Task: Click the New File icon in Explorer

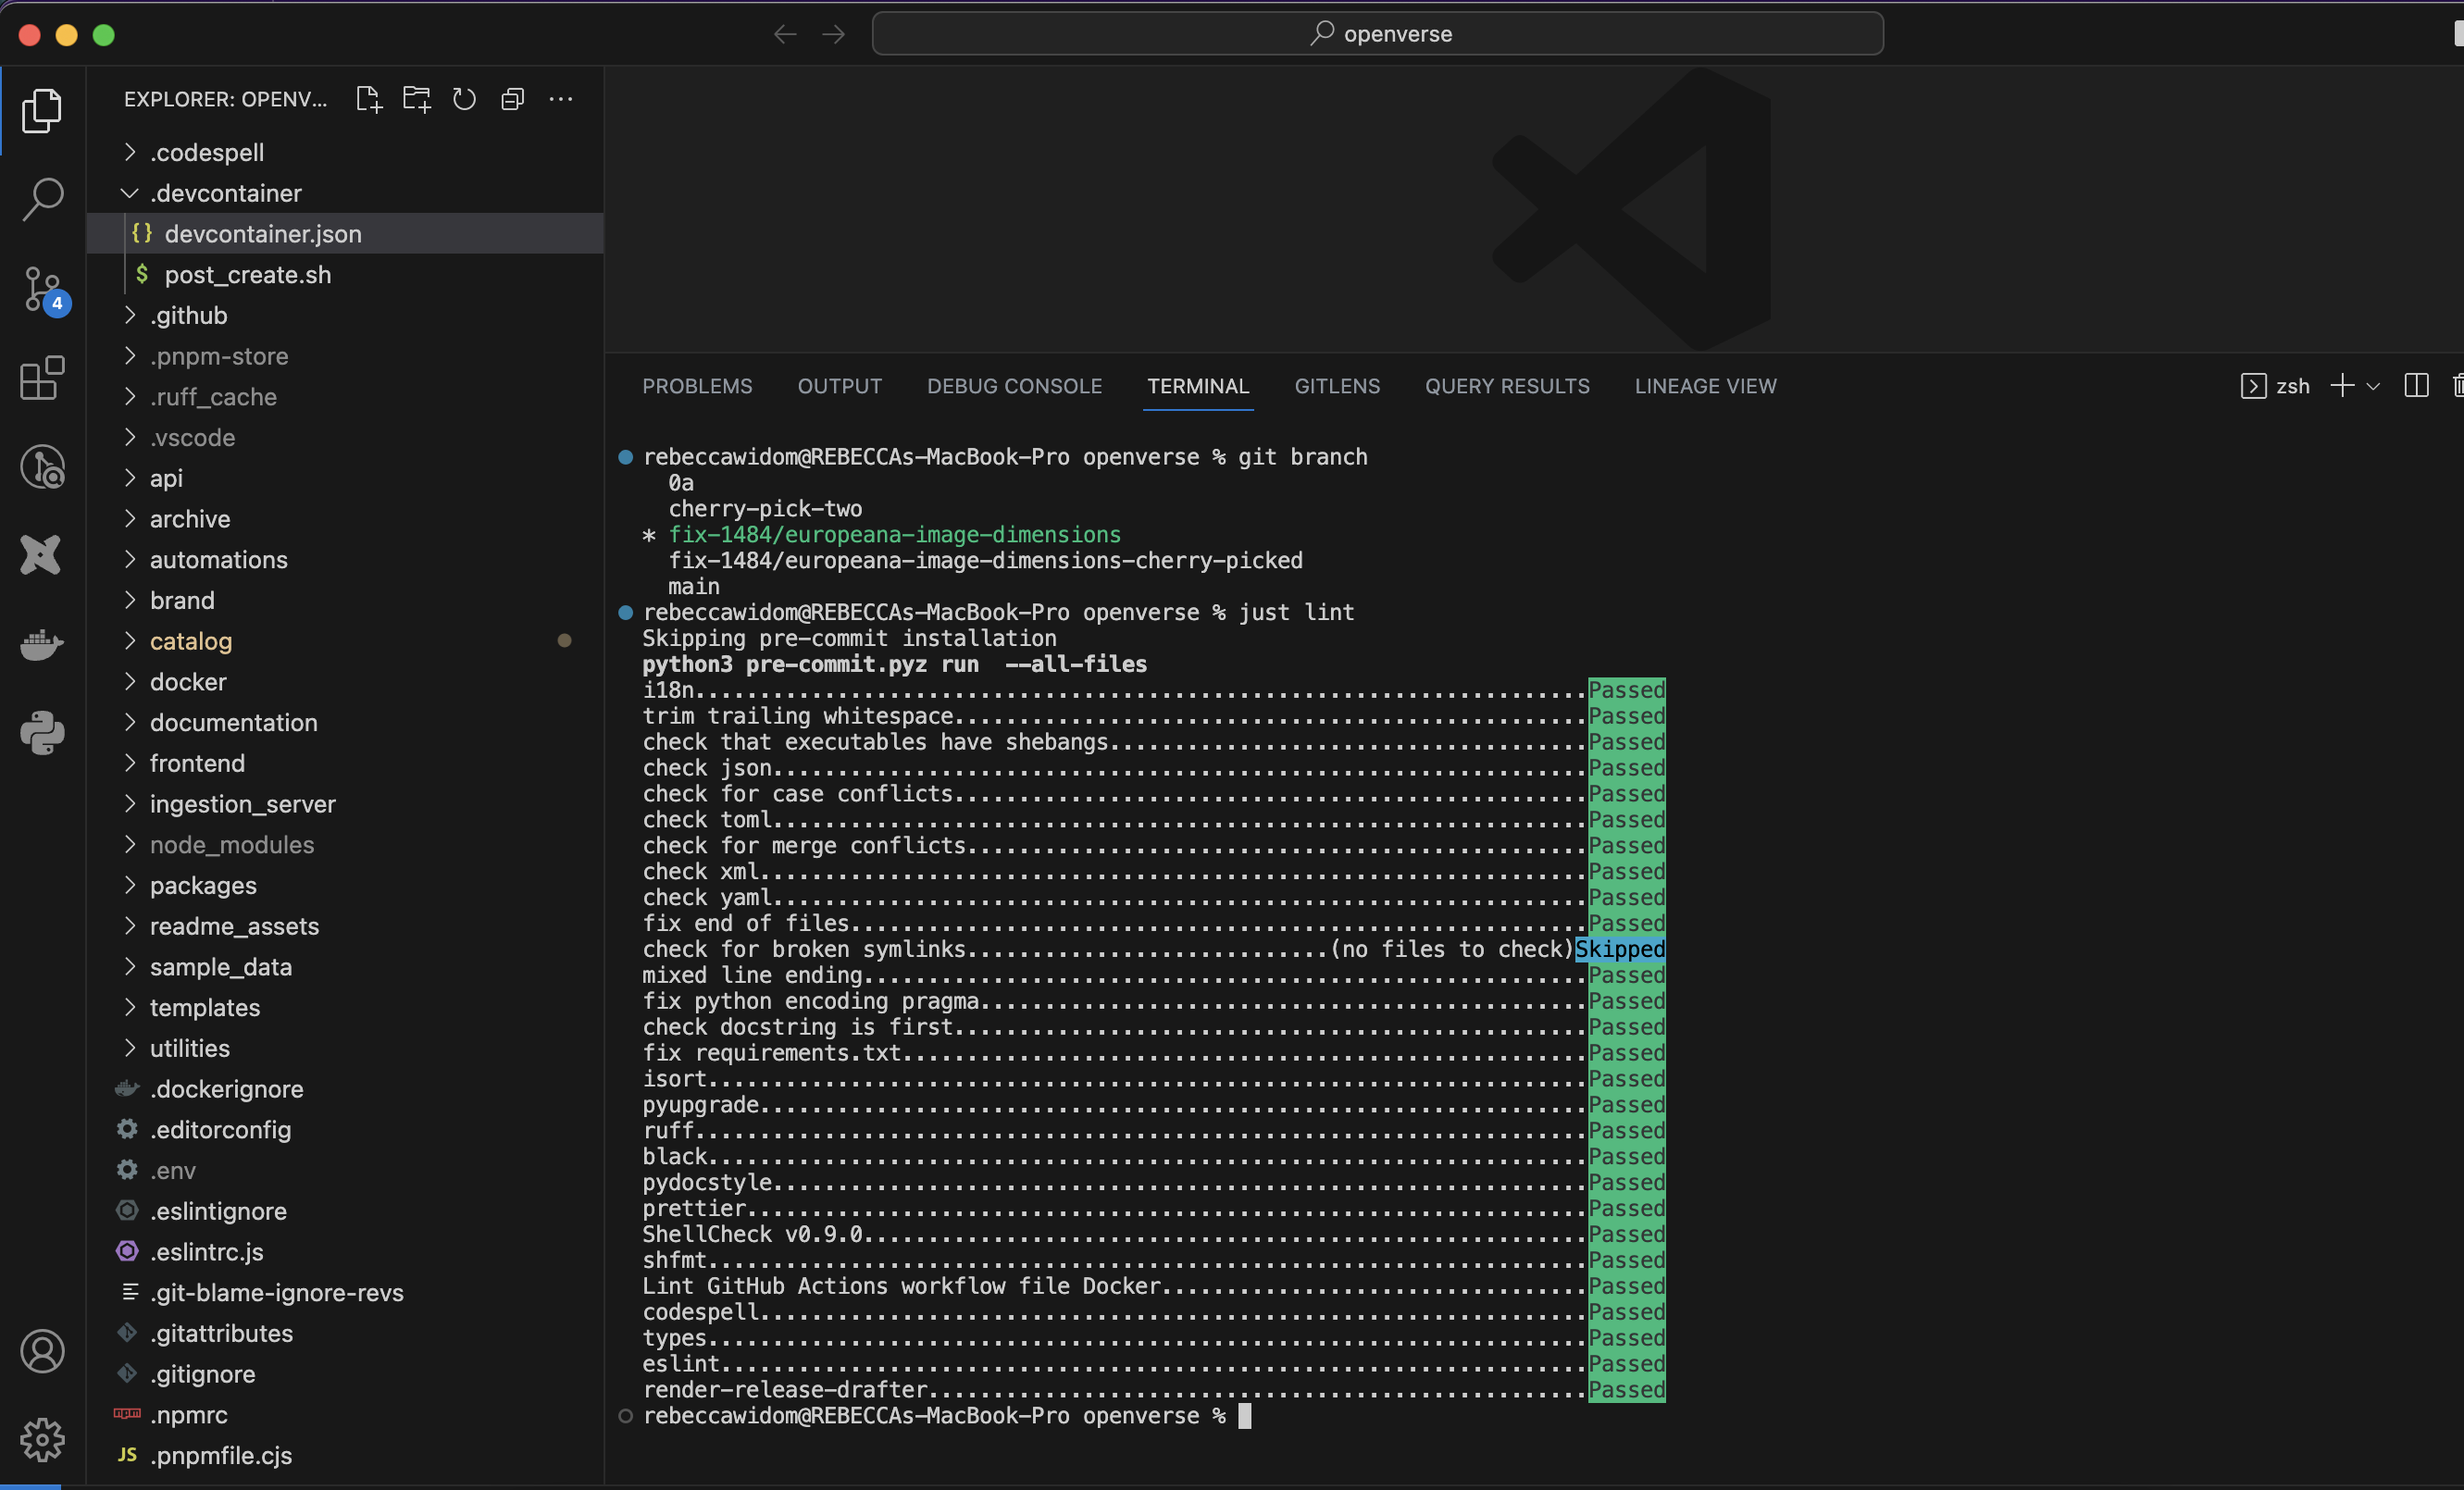Action: [x=368, y=99]
